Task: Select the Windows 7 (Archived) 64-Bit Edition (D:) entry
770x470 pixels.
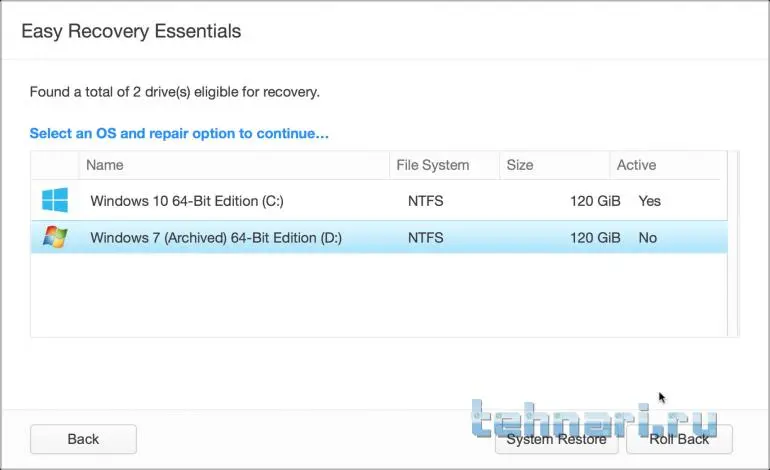Action: [x=215, y=238]
